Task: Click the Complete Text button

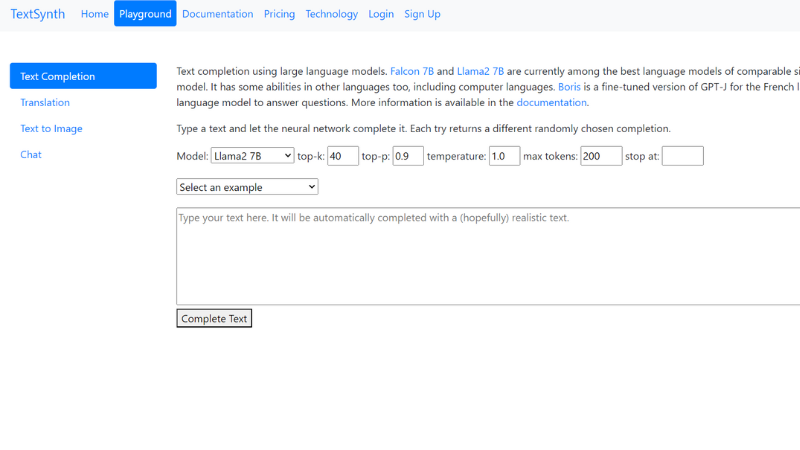Action: 214,318
